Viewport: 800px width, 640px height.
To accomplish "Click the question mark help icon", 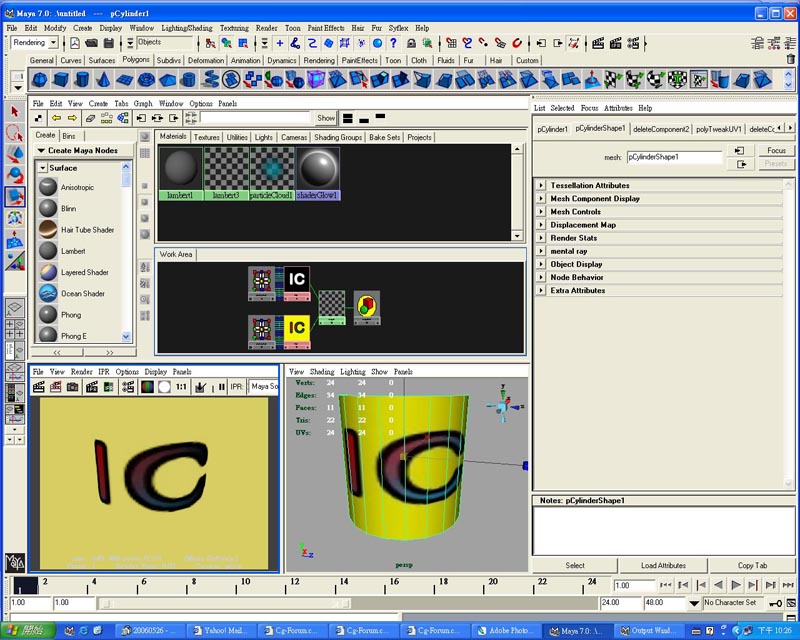I will [393, 43].
